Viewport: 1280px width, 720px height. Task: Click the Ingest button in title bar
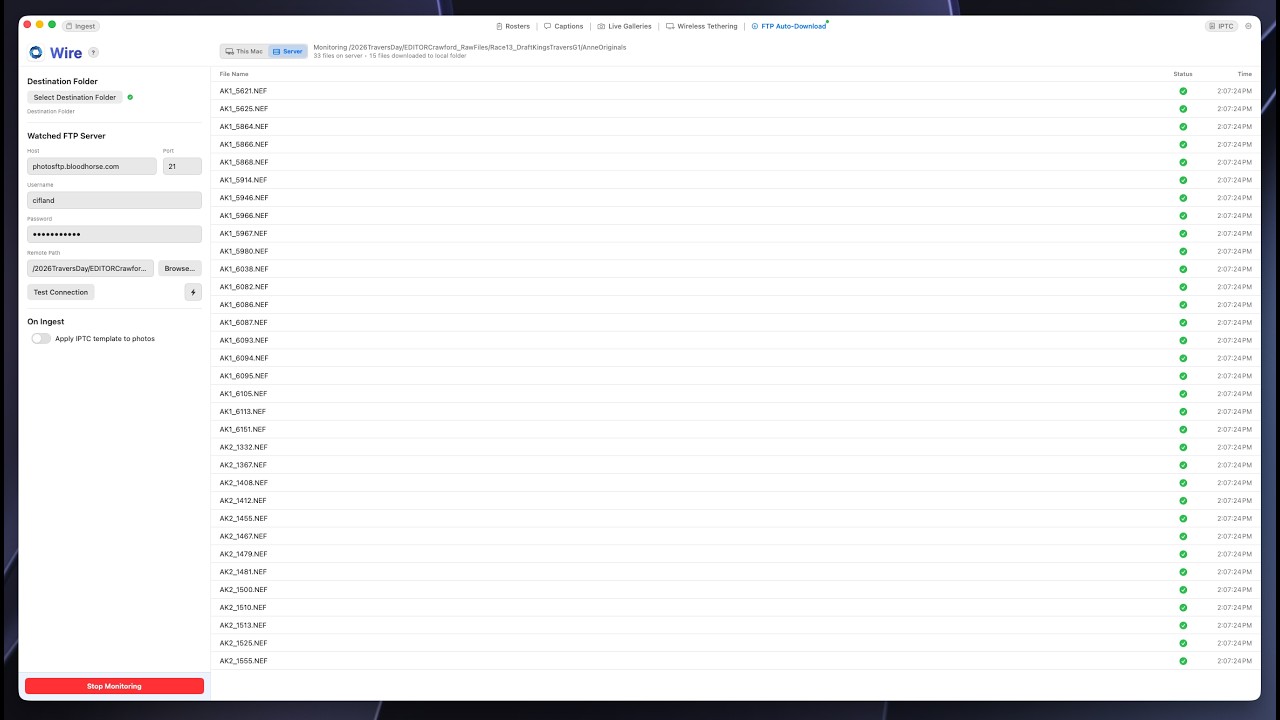point(80,26)
